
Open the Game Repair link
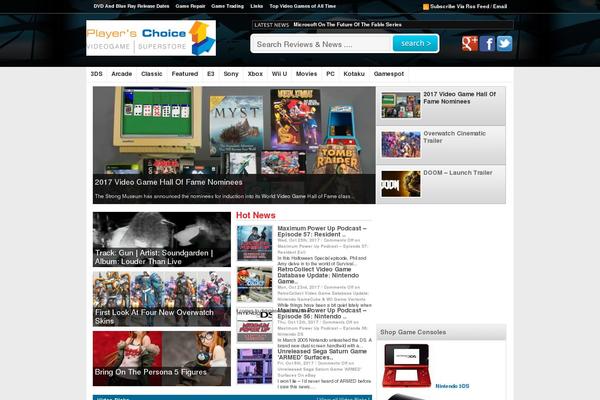click(x=190, y=6)
